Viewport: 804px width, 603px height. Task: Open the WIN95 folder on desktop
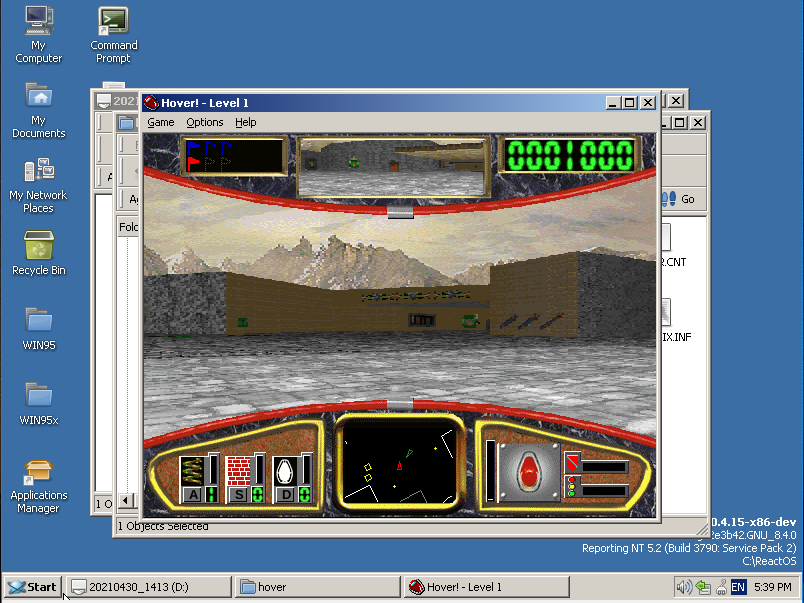click(38, 328)
